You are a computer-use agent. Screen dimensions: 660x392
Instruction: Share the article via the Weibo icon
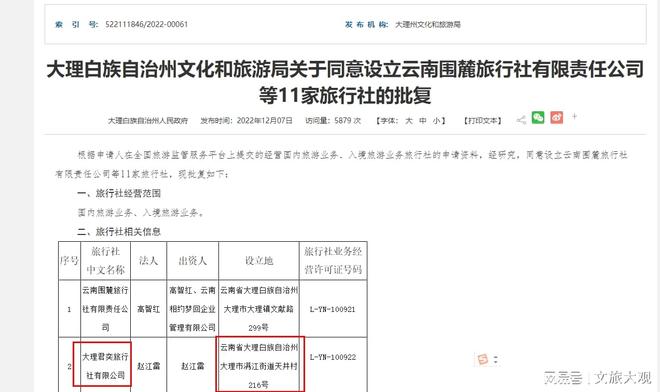tap(556, 117)
